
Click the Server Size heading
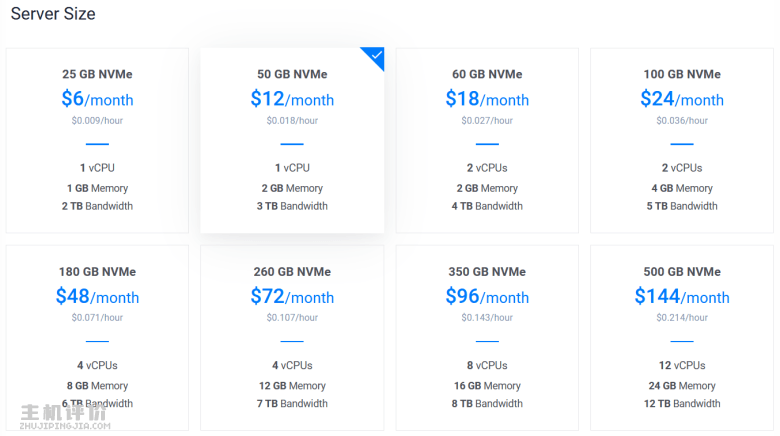pos(53,14)
